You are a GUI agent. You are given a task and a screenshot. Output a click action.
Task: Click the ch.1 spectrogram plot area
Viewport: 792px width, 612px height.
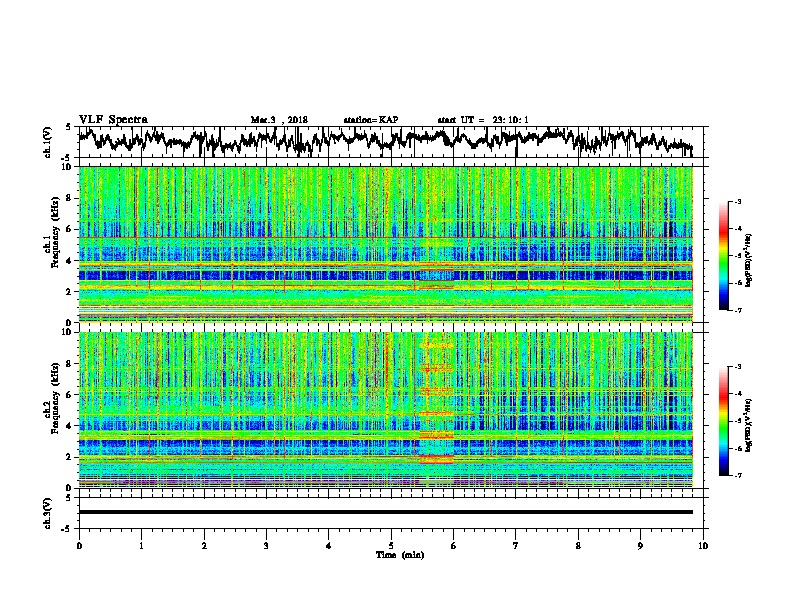(386, 244)
